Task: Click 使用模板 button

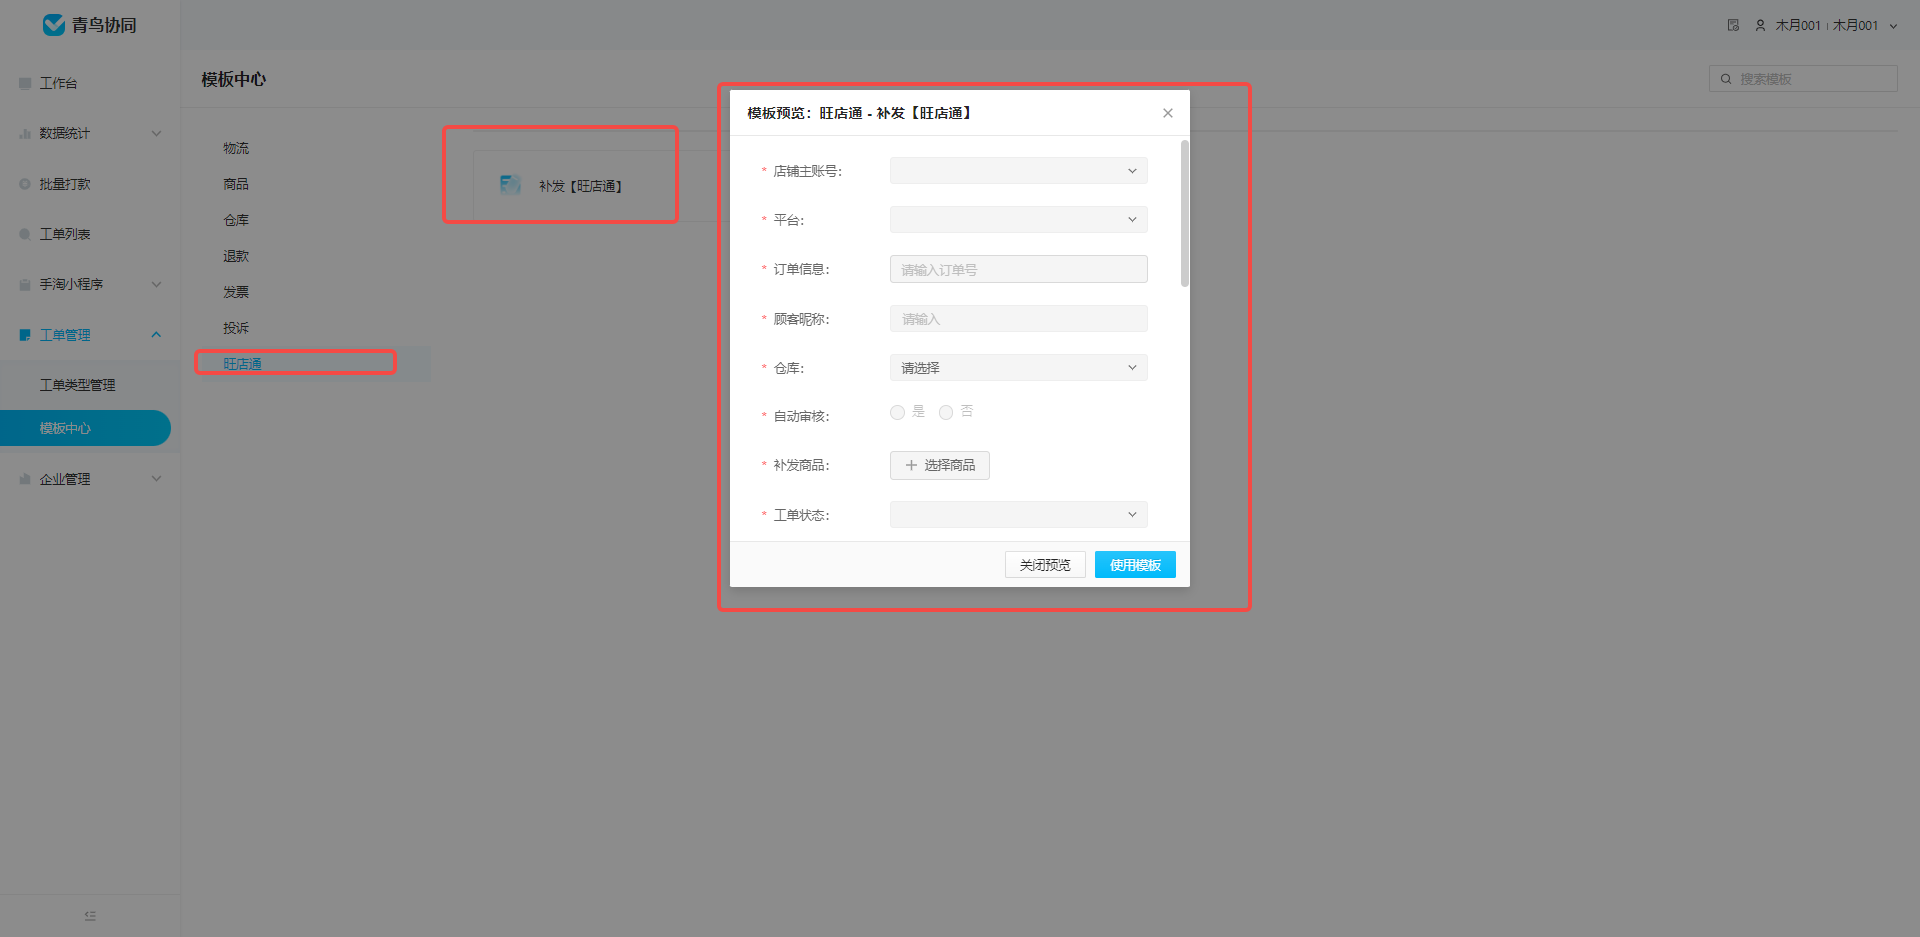Action: pyautogui.click(x=1135, y=565)
